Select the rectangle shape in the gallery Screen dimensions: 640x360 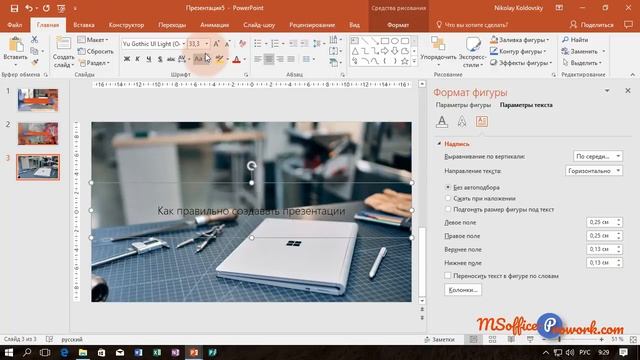coord(384,41)
